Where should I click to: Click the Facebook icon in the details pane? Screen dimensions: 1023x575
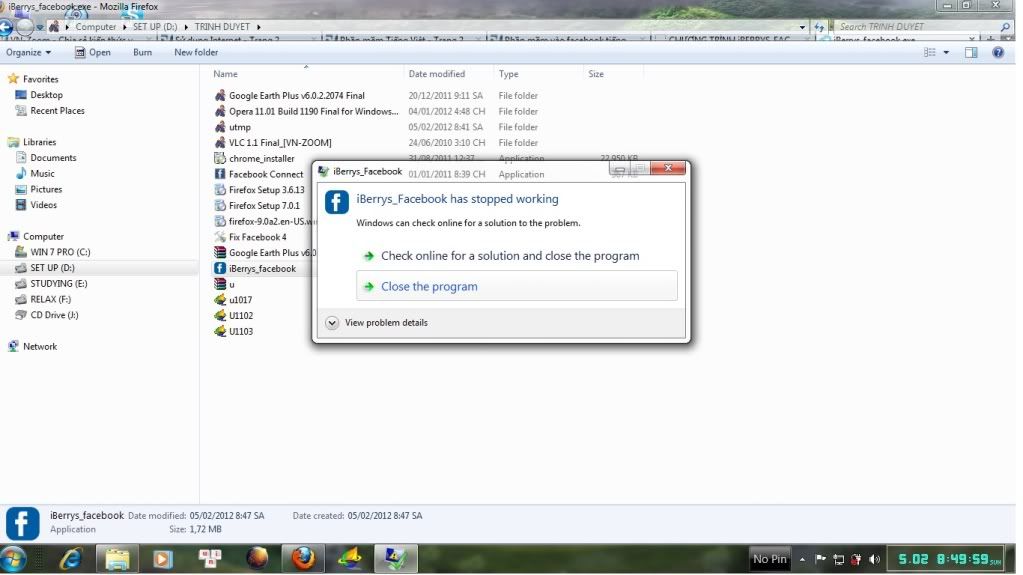[x=22, y=523]
